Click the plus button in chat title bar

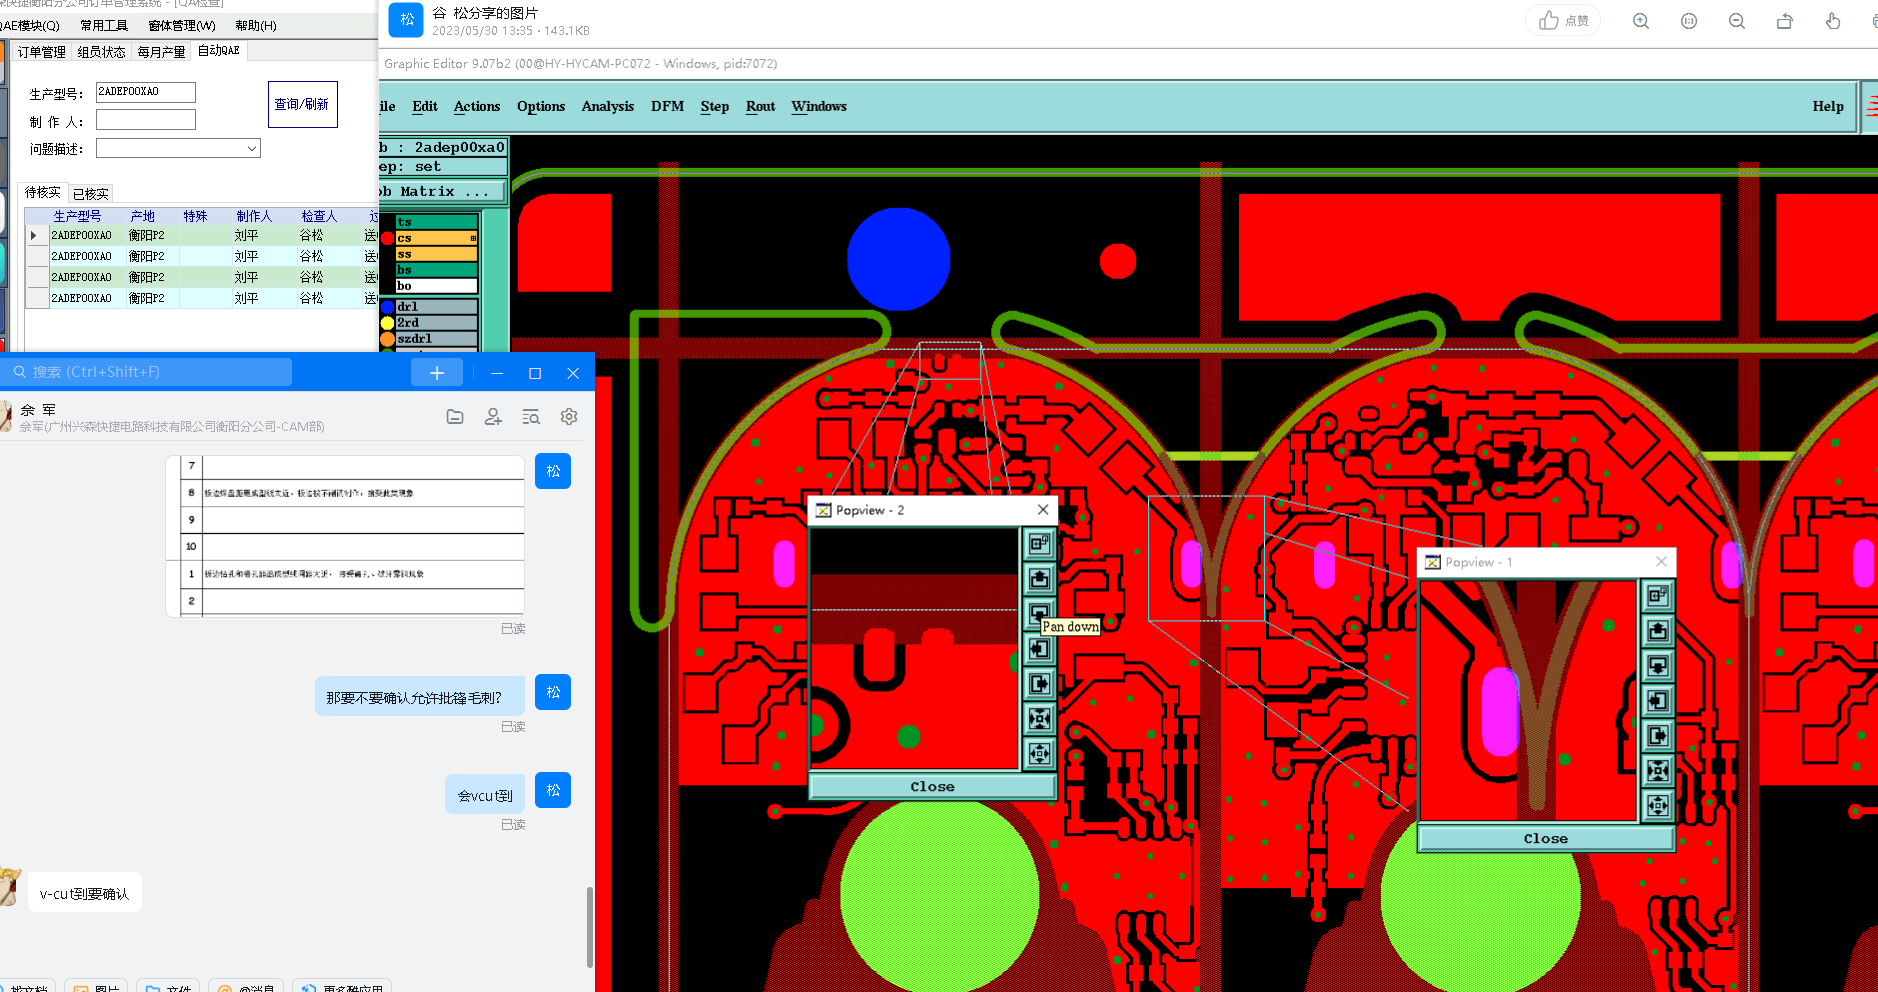pyautogui.click(x=437, y=373)
